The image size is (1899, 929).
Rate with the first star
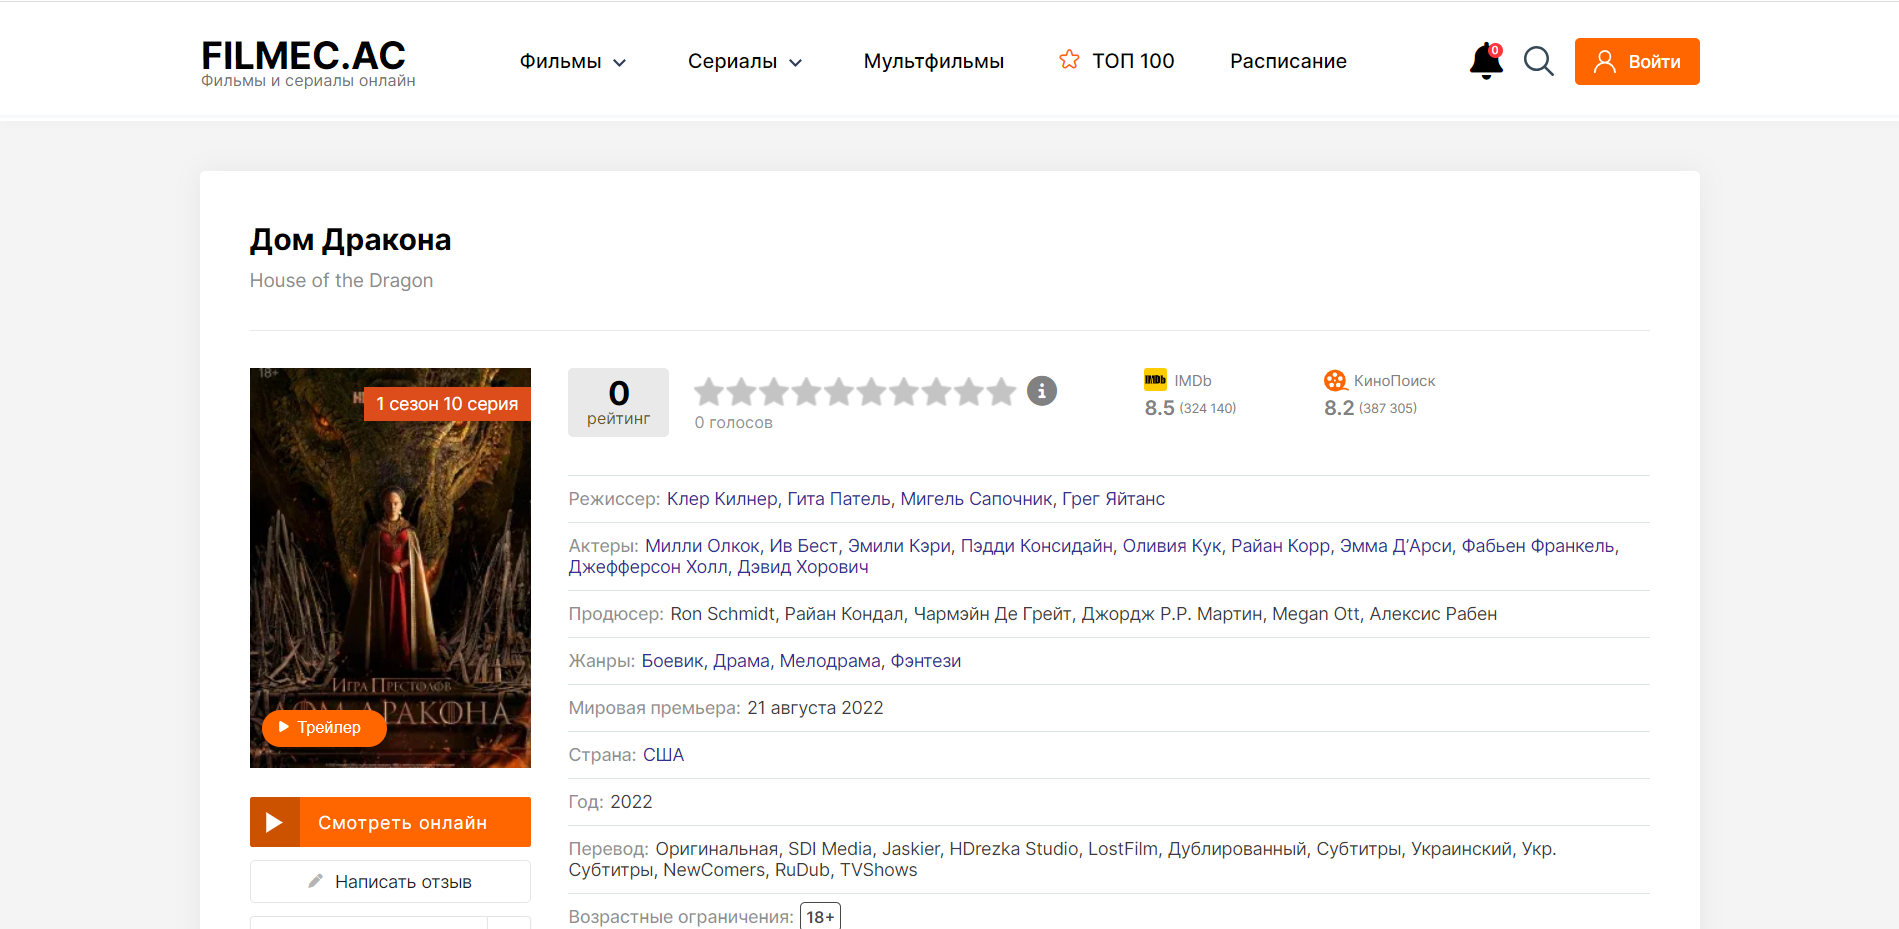pyautogui.click(x=709, y=392)
